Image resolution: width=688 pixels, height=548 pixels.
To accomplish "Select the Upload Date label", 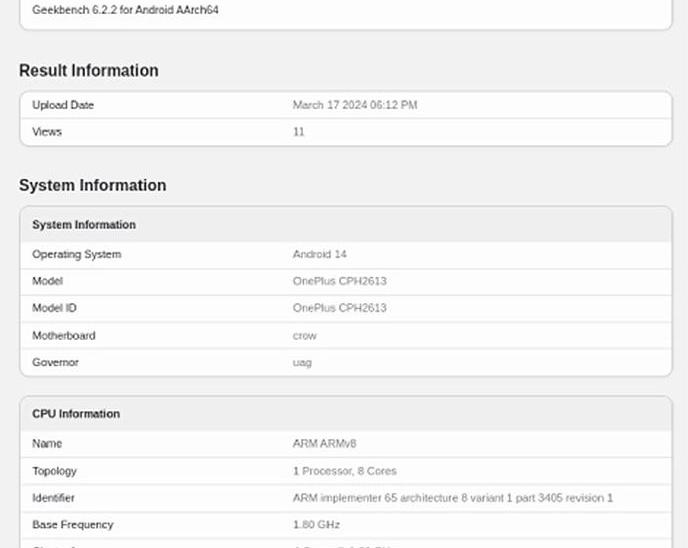I will coord(63,105).
